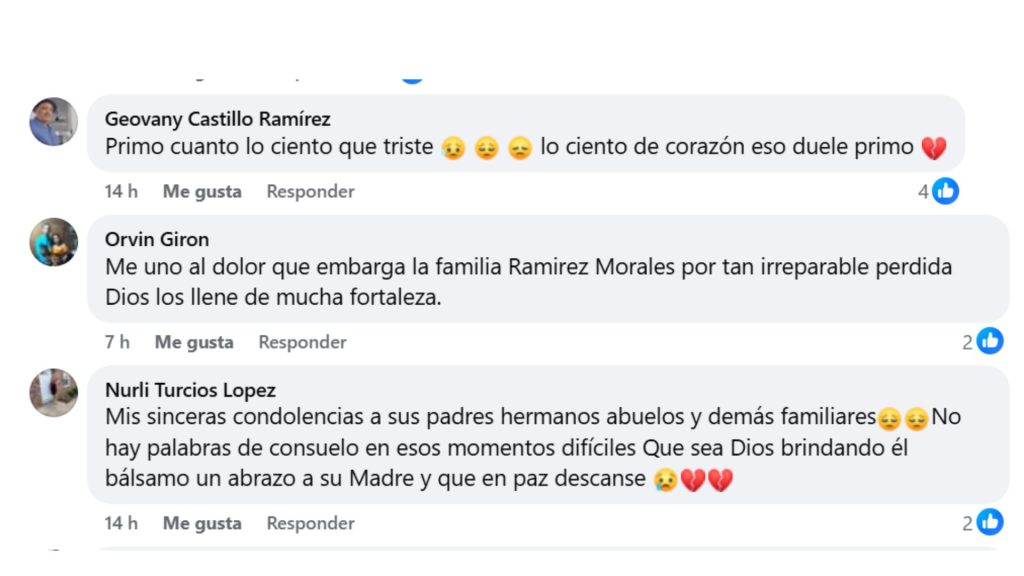Select the crying face emoji in Nurli's comment
Image resolution: width=1024 pixels, height=576 pixels.
pos(664,479)
